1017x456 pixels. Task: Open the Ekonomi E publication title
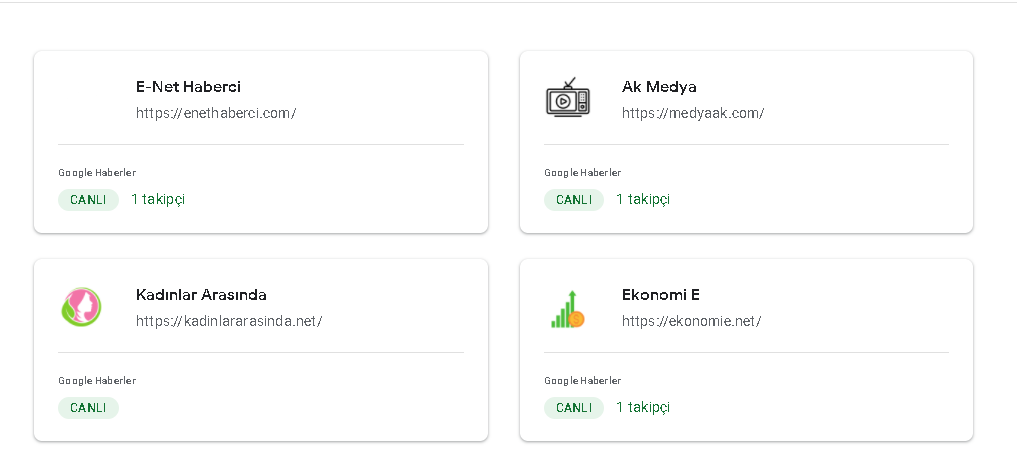(660, 294)
